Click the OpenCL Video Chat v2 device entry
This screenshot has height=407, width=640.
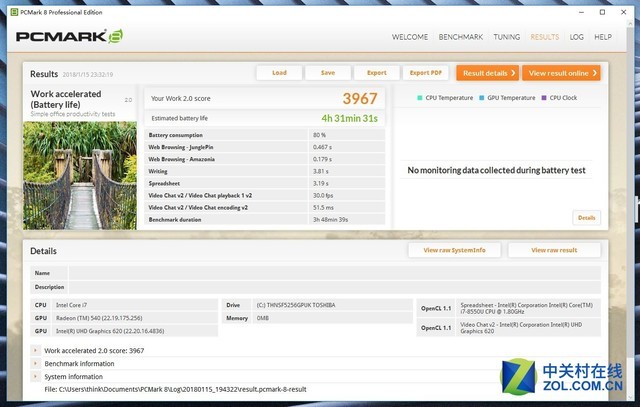(x=521, y=328)
